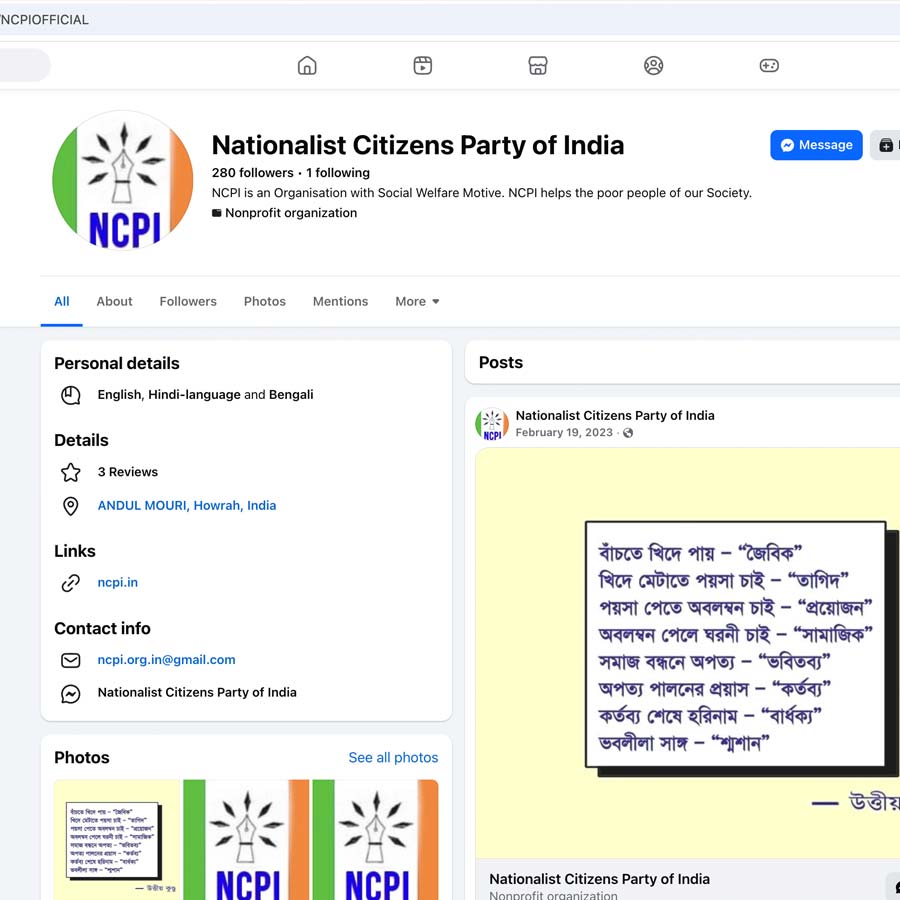Click the February 19, 2023 post date
Viewport: 900px width, 900px height.
tap(564, 432)
